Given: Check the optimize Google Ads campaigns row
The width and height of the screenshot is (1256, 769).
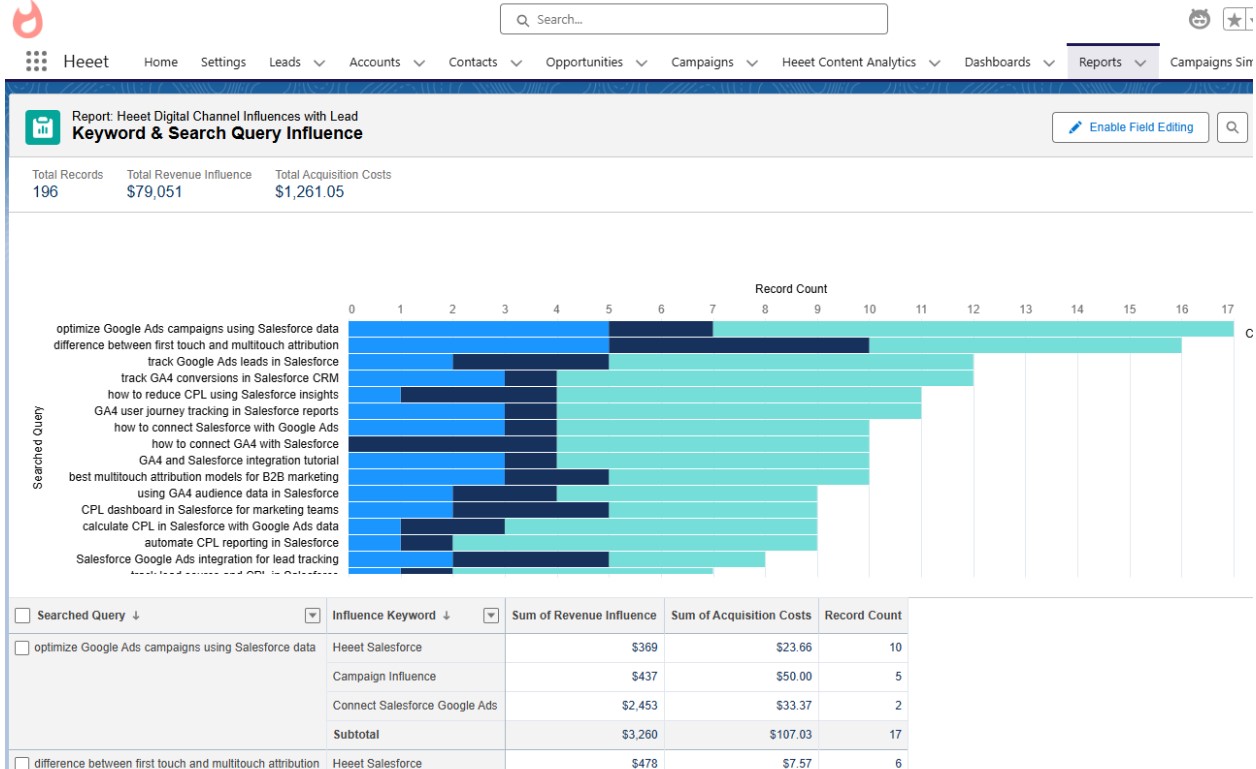Looking at the screenshot, I should coord(22,648).
